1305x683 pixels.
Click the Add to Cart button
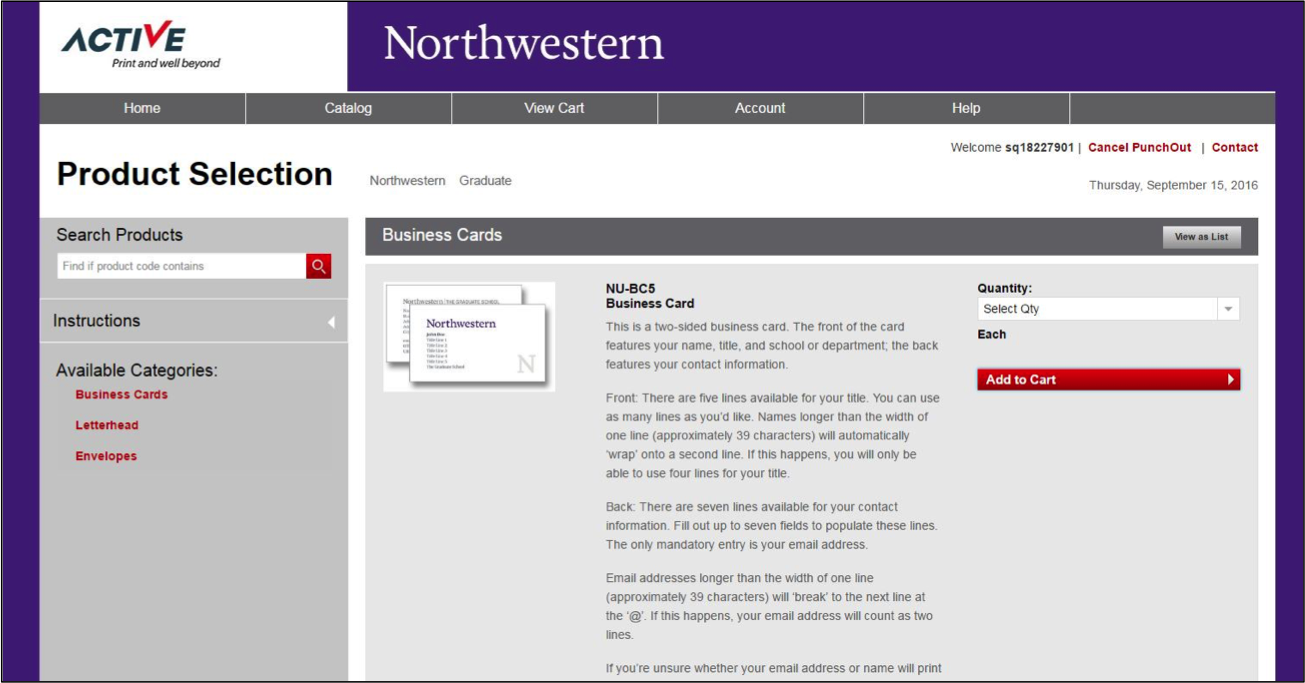(1108, 379)
